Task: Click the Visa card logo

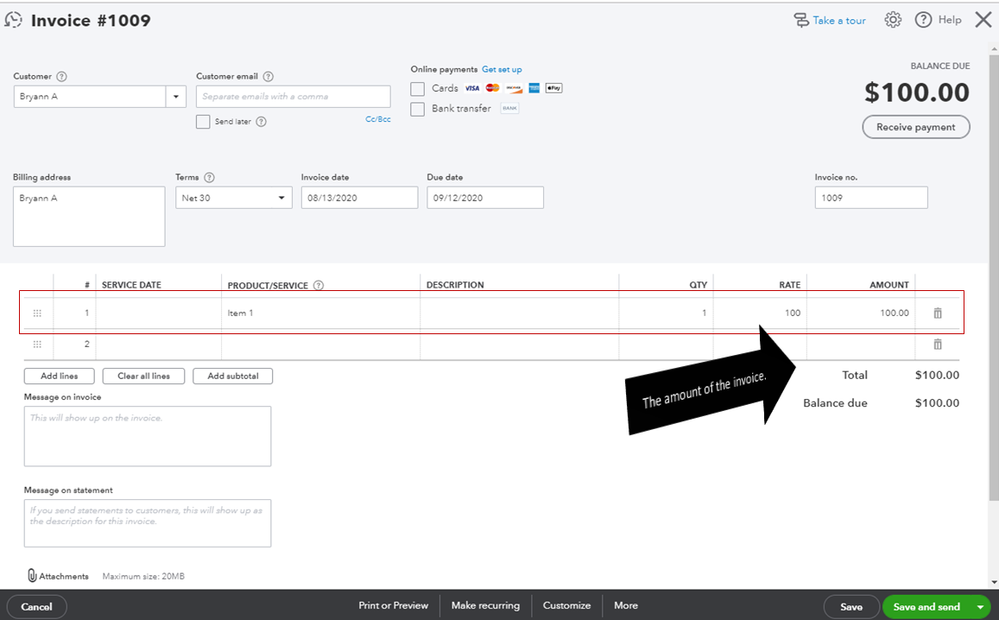Action: [x=472, y=88]
